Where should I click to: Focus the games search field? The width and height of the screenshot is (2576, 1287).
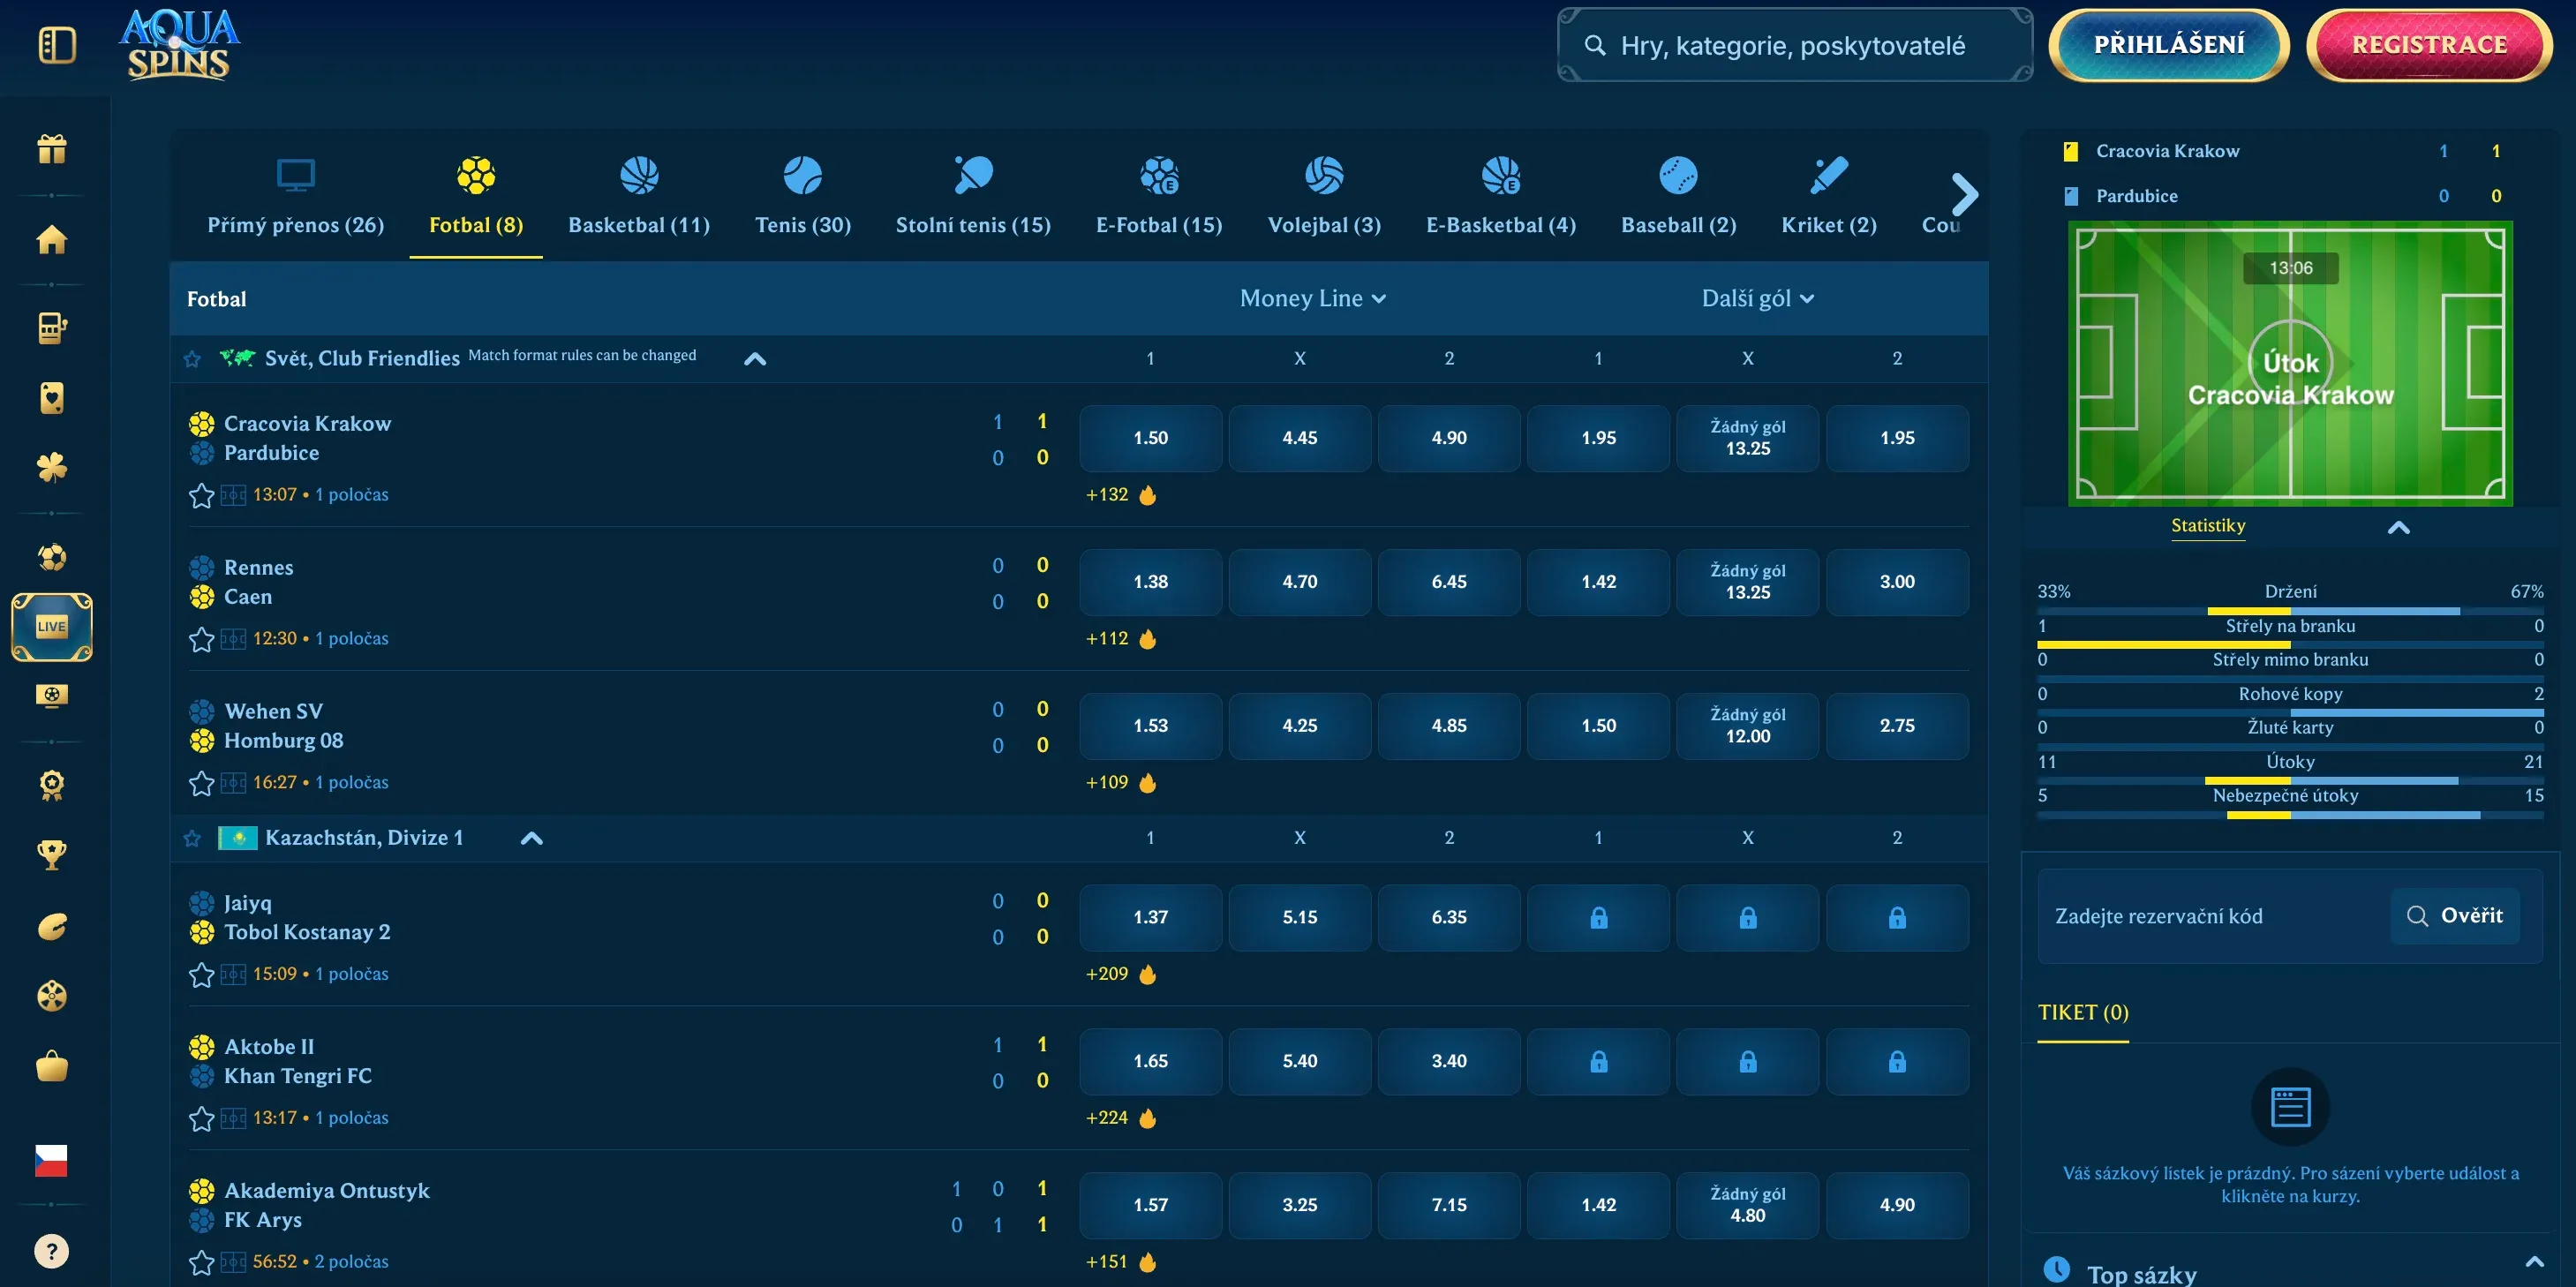[x=1795, y=45]
